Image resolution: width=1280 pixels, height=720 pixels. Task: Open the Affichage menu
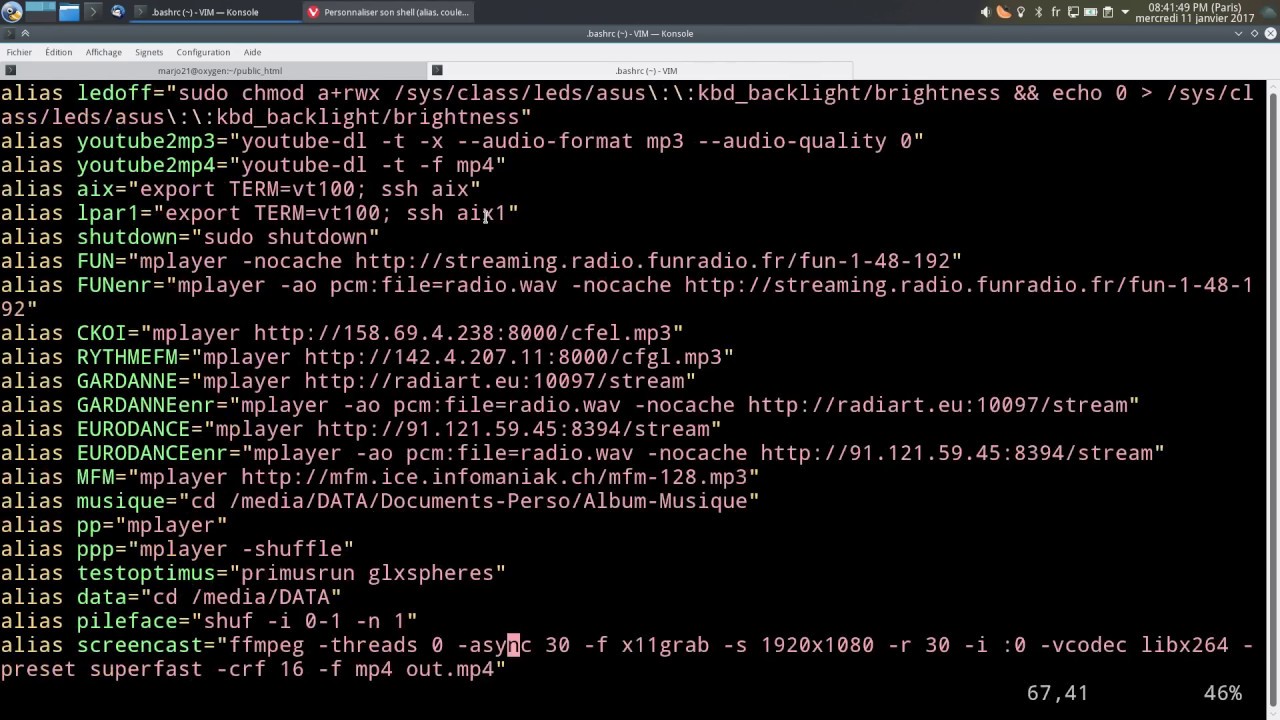click(x=103, y=52)
